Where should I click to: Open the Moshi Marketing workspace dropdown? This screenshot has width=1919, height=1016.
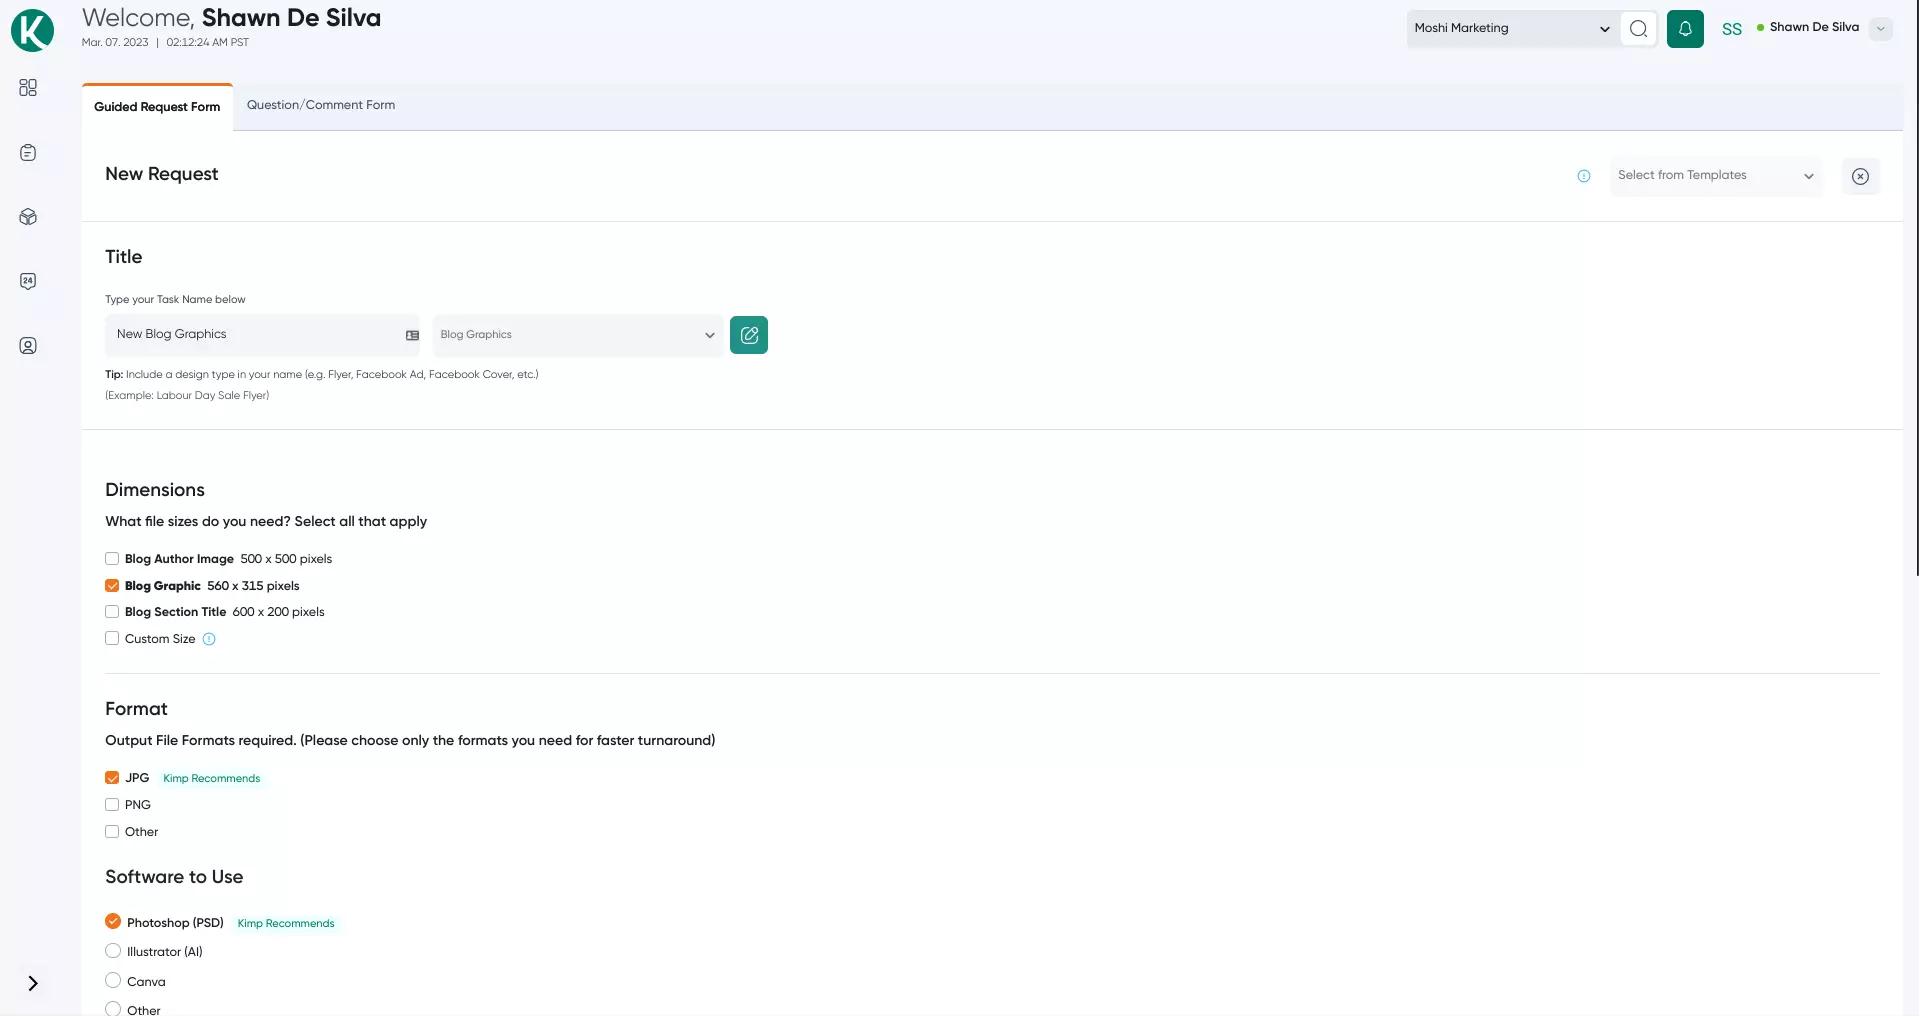(1510, 28)
